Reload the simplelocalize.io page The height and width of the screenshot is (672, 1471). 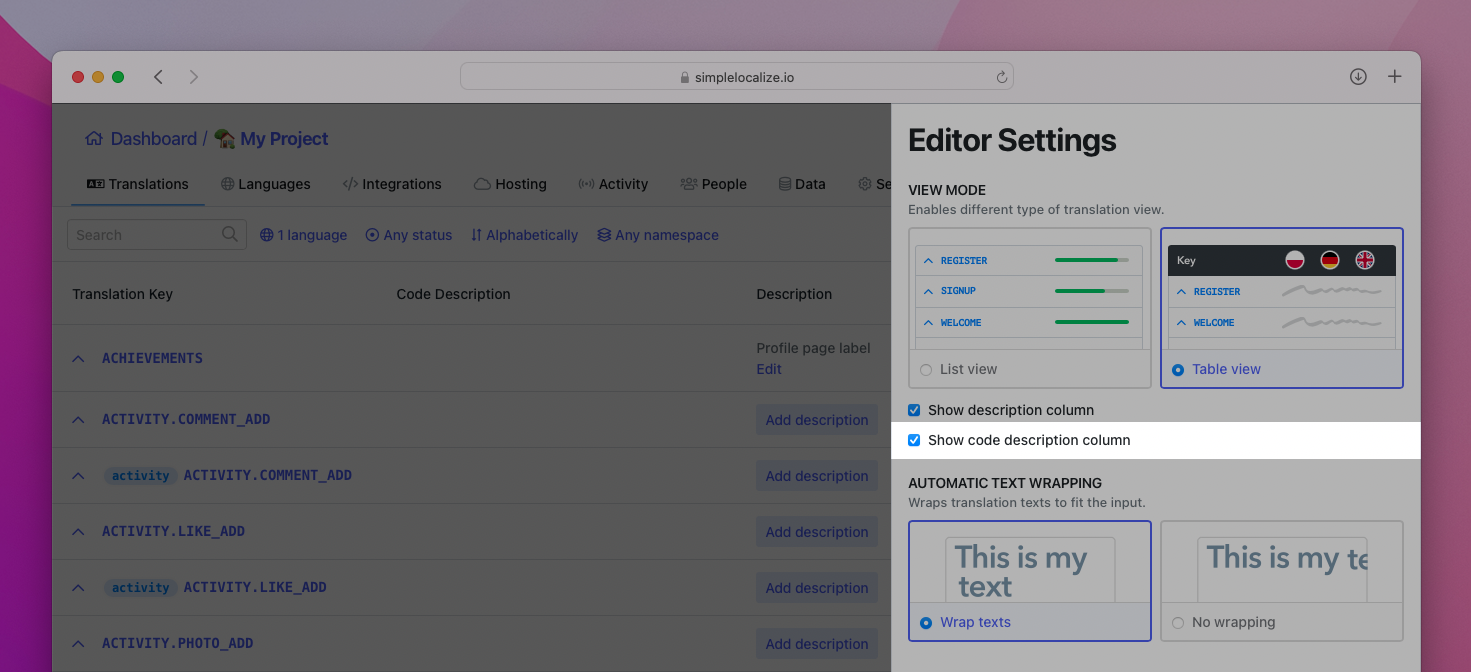(1001, 77)
